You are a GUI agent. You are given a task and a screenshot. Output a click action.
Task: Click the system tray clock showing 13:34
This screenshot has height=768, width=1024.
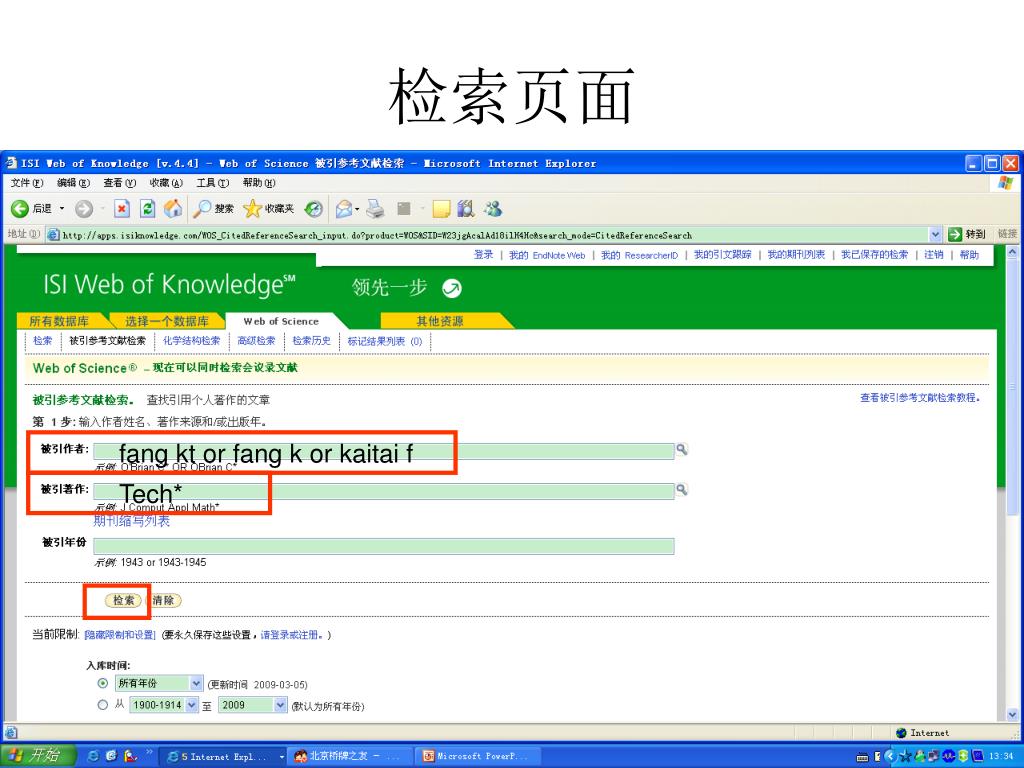click(x=1001, y=756)
